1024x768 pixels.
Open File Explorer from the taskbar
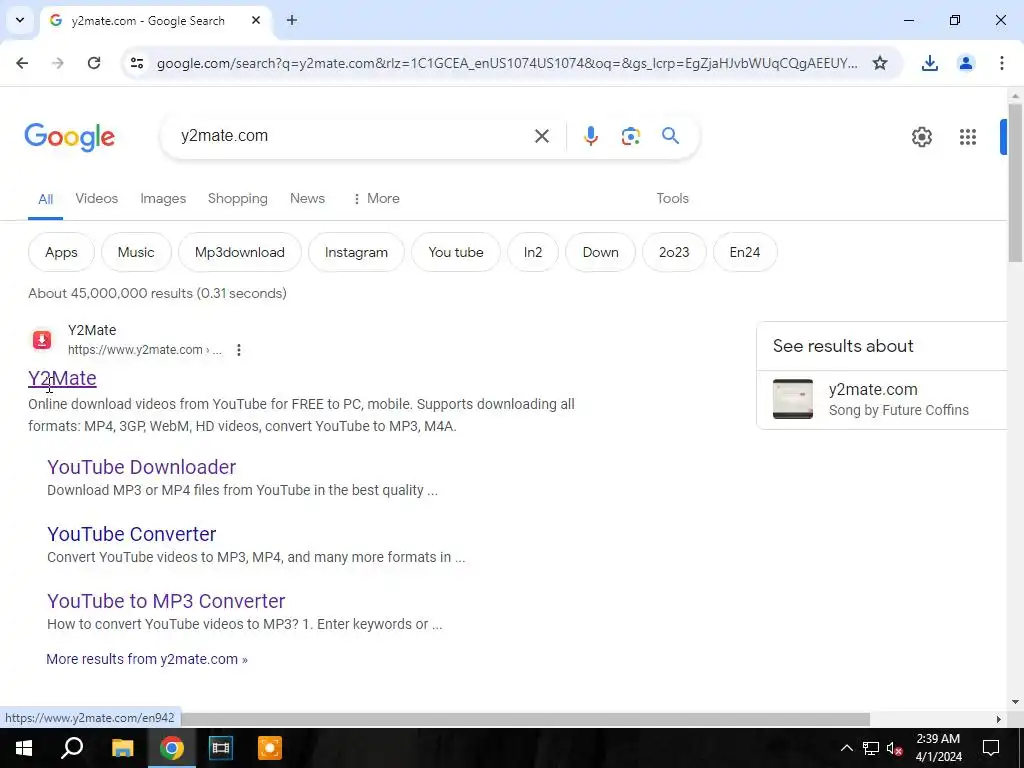(x=122, y=748)
